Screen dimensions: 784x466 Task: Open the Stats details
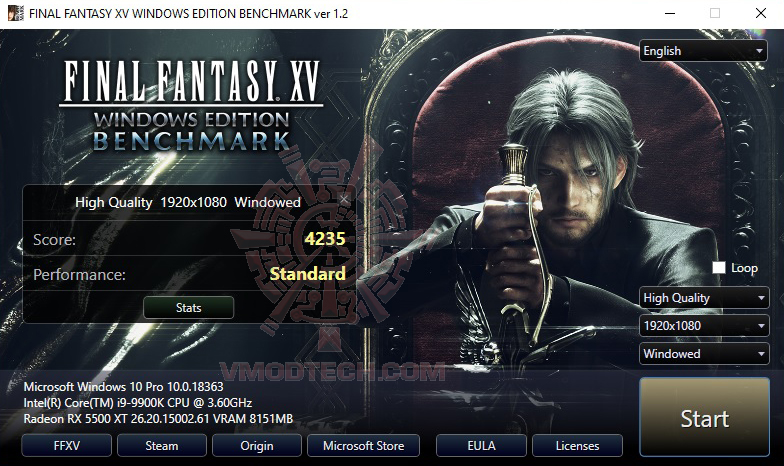[x=188, y=308]
